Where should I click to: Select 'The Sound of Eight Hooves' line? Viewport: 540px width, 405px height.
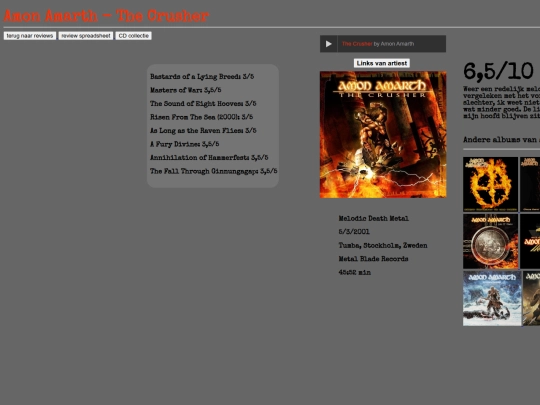(203, 103)
